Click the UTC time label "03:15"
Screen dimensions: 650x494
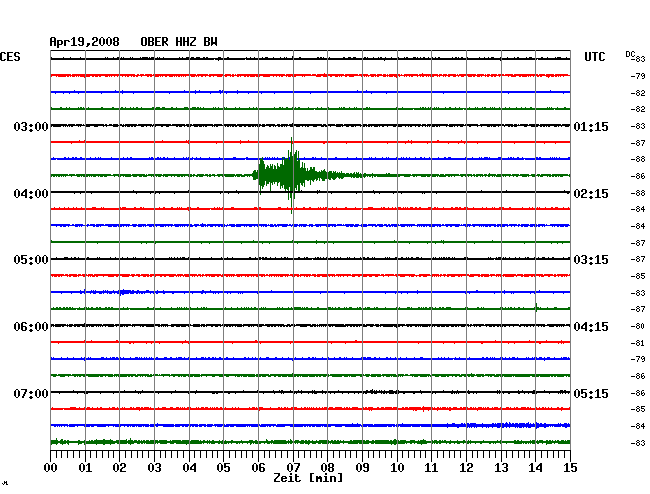pyautogui.click(x=591, y=260)
